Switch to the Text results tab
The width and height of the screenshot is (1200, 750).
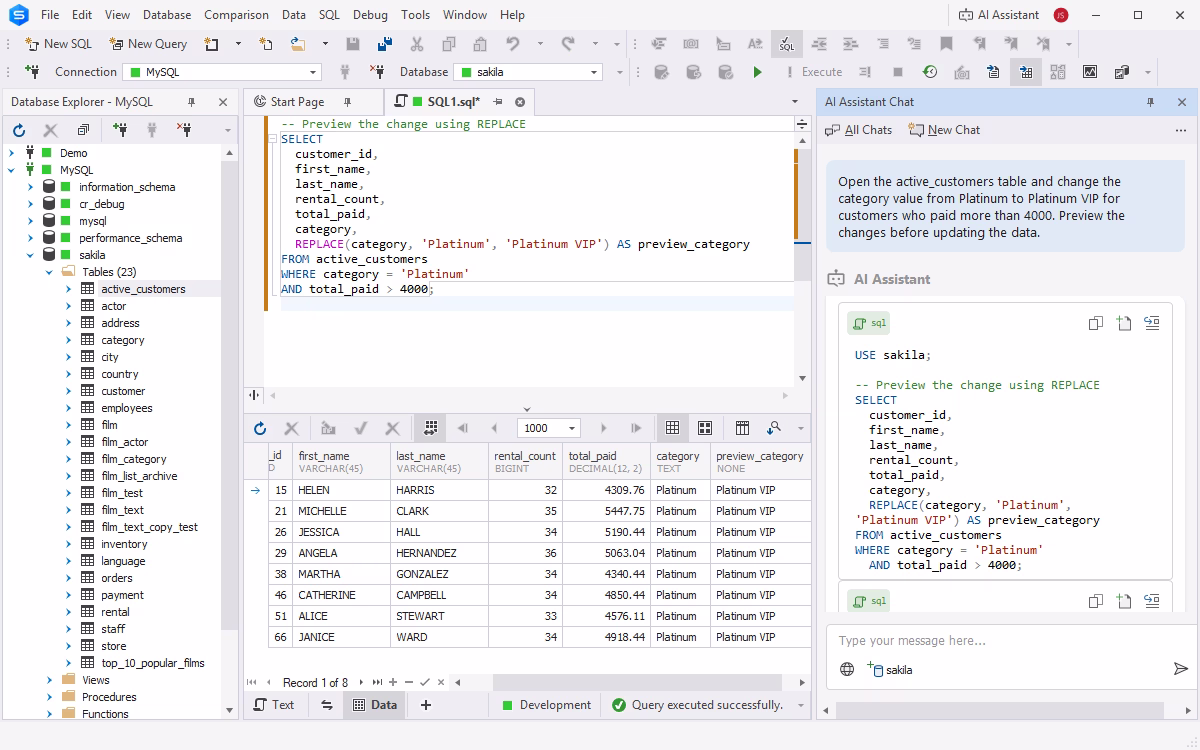click(x=274, y=705)
